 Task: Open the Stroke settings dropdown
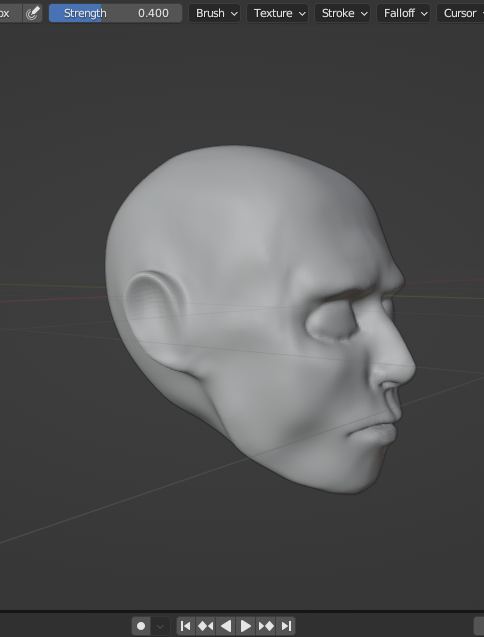tap(343, 13)
